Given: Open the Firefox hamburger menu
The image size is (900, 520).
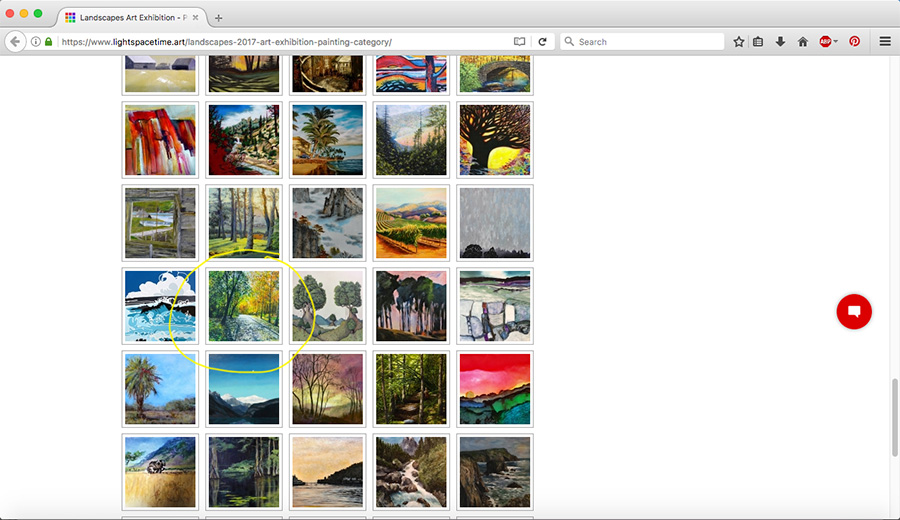Looking at the screenshot, I should pos(885,41).
